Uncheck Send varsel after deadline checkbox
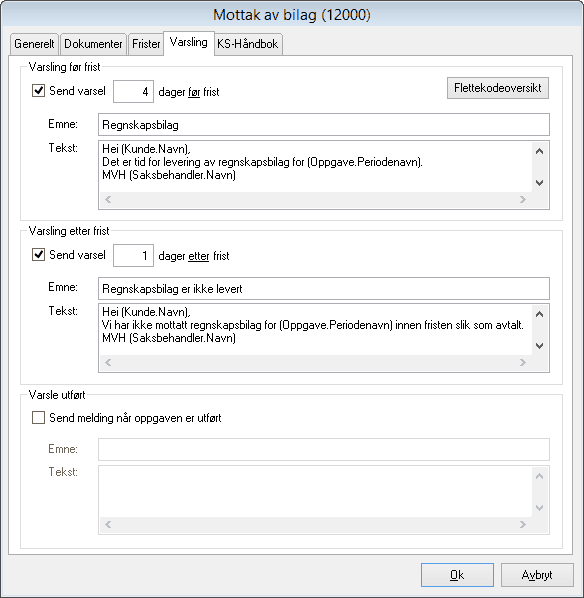This screenshot has width=584, height=598. [39, 255]
